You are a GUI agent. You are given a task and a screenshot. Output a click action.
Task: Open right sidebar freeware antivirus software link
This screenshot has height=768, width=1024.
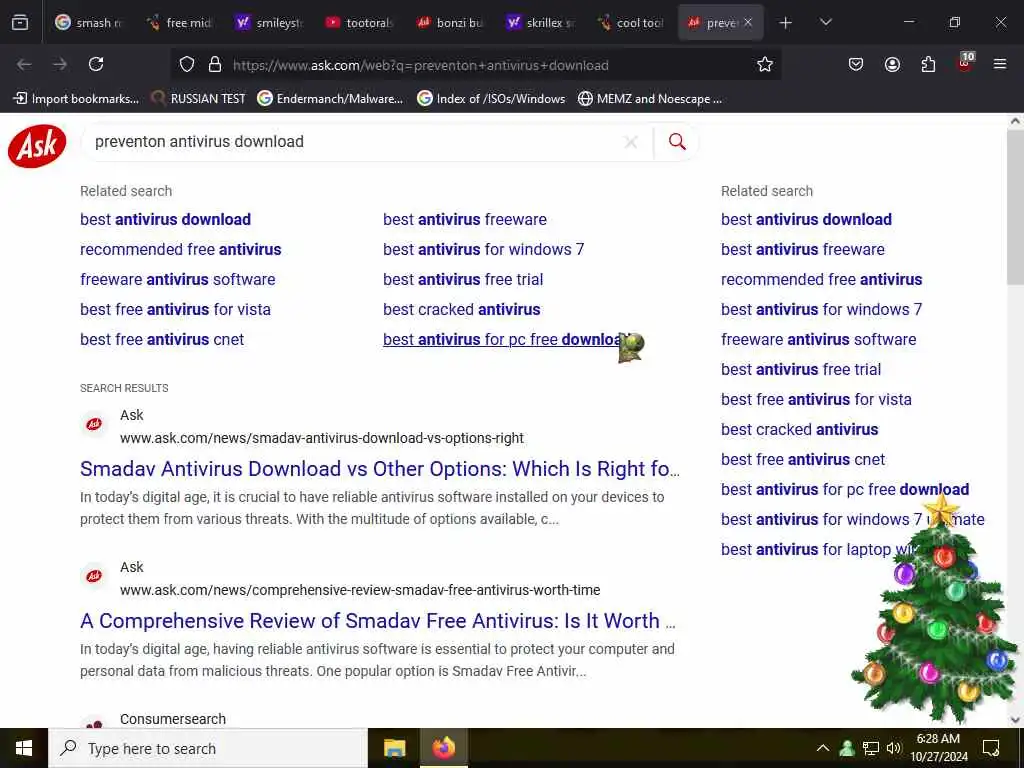coord(818,340)
